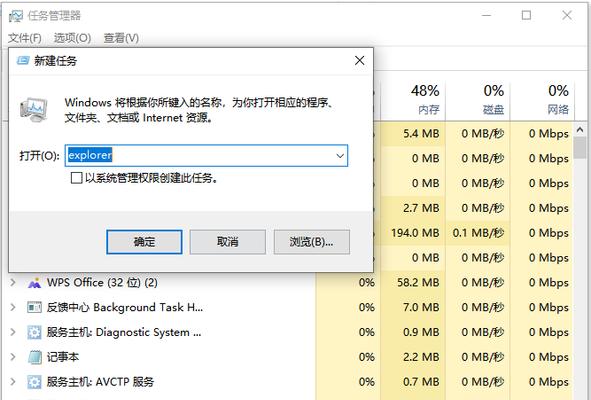Click the Task Manager title bar icon
The image size is (591, 400).
(x=16, y=16)
